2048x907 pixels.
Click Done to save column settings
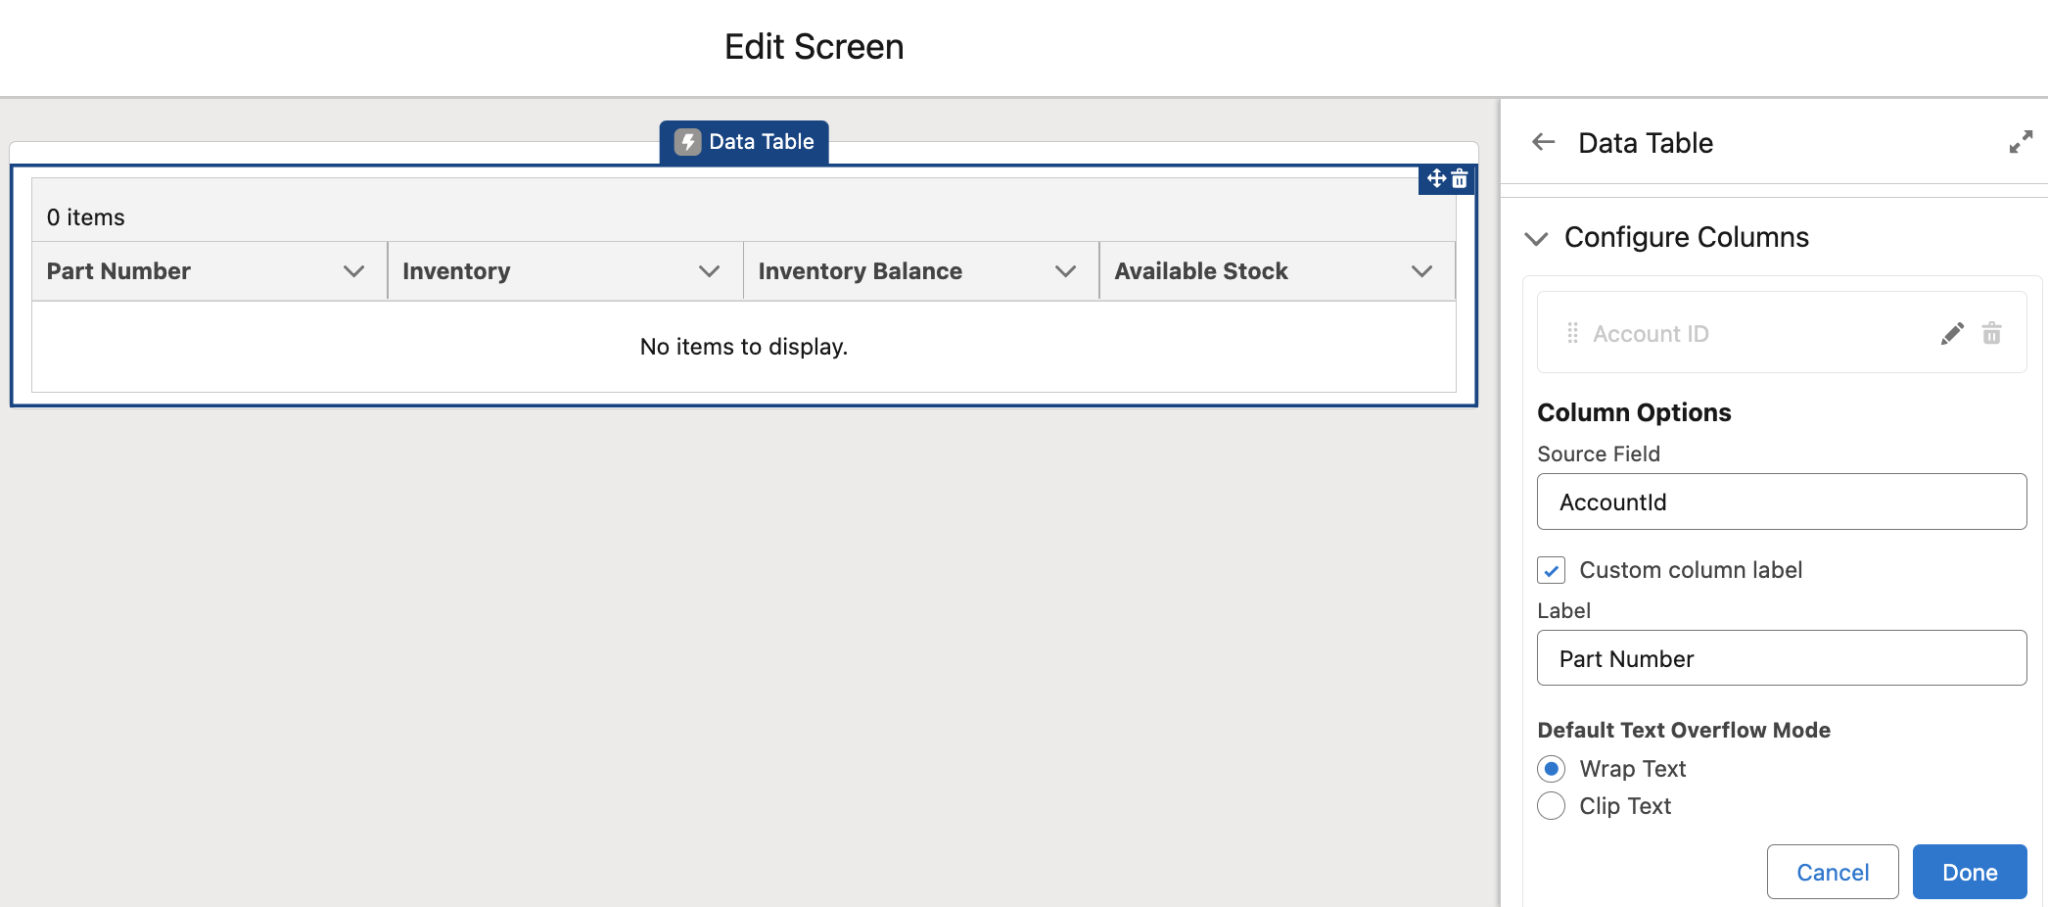point(1968,871)
